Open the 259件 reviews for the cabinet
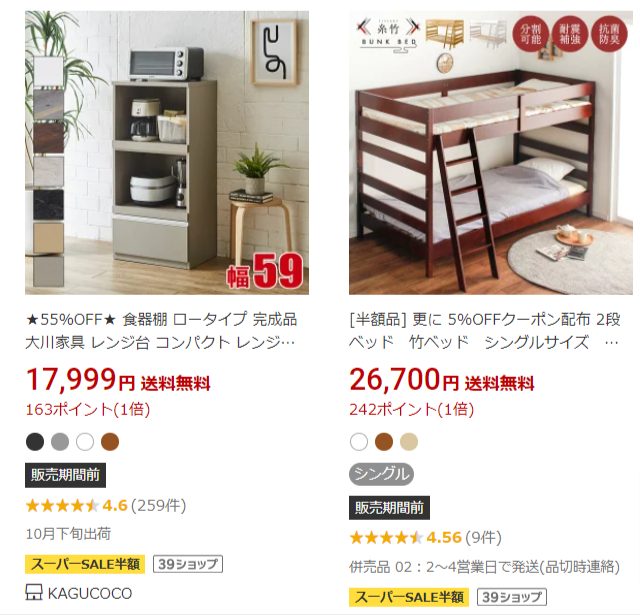Screen dimensions: 640x615 159,506
